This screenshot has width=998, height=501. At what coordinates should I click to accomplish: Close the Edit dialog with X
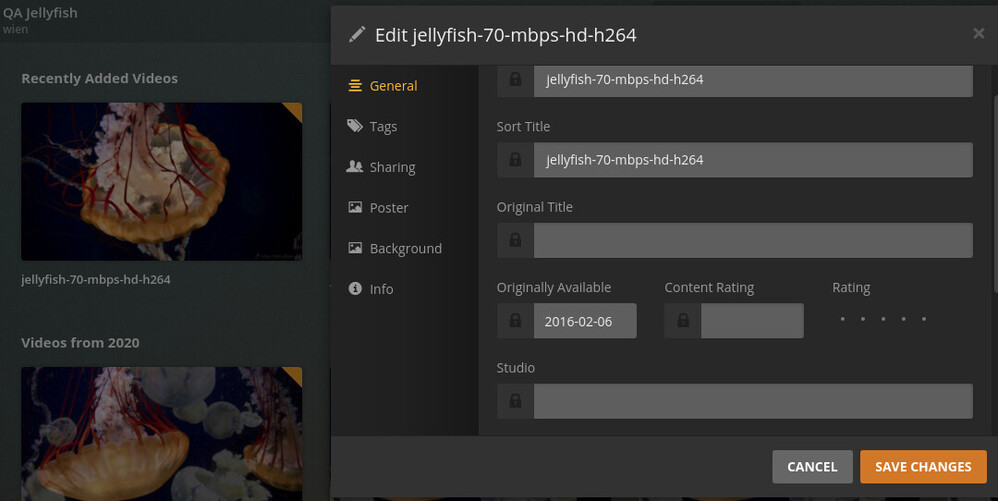[979, 33]
